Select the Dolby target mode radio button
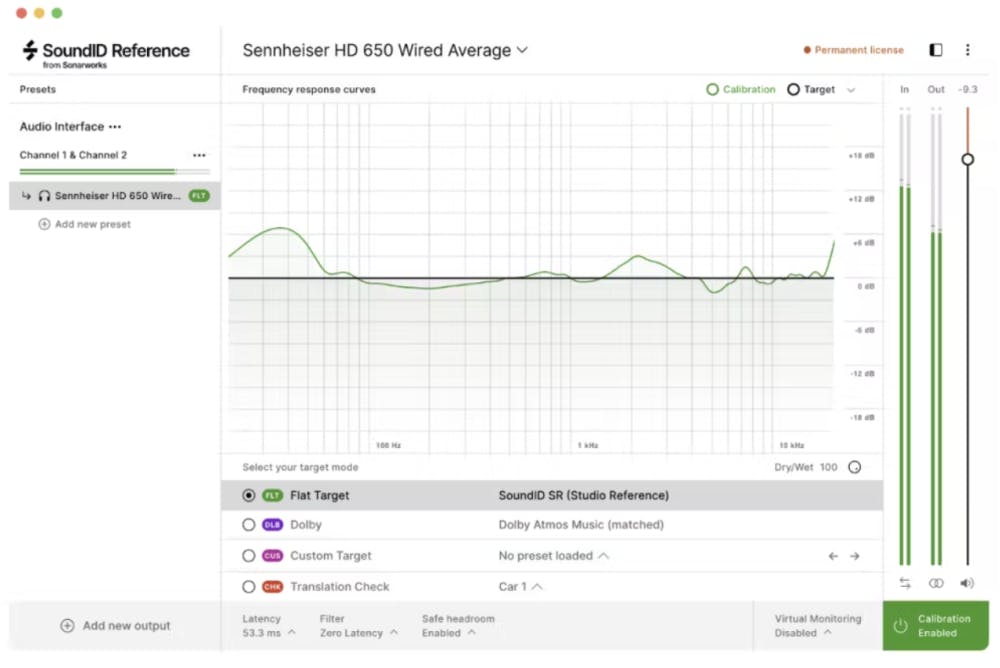The image size is (1000, 668). tap(249, 525)
